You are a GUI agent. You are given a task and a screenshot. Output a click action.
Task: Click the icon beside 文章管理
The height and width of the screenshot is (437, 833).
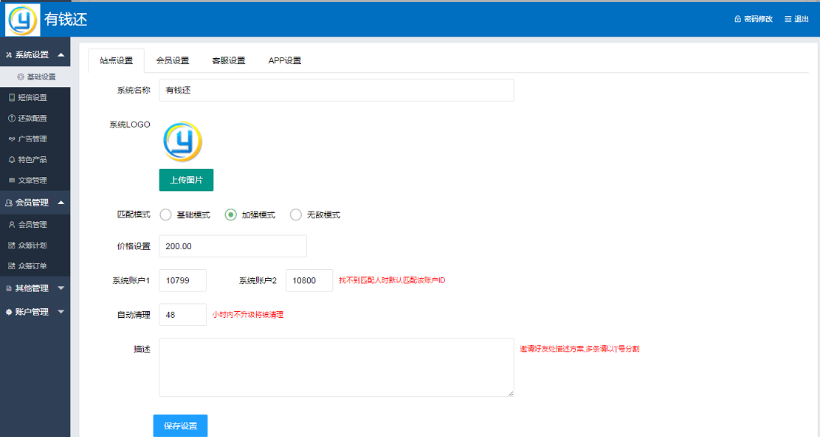[x=12, y=181]
